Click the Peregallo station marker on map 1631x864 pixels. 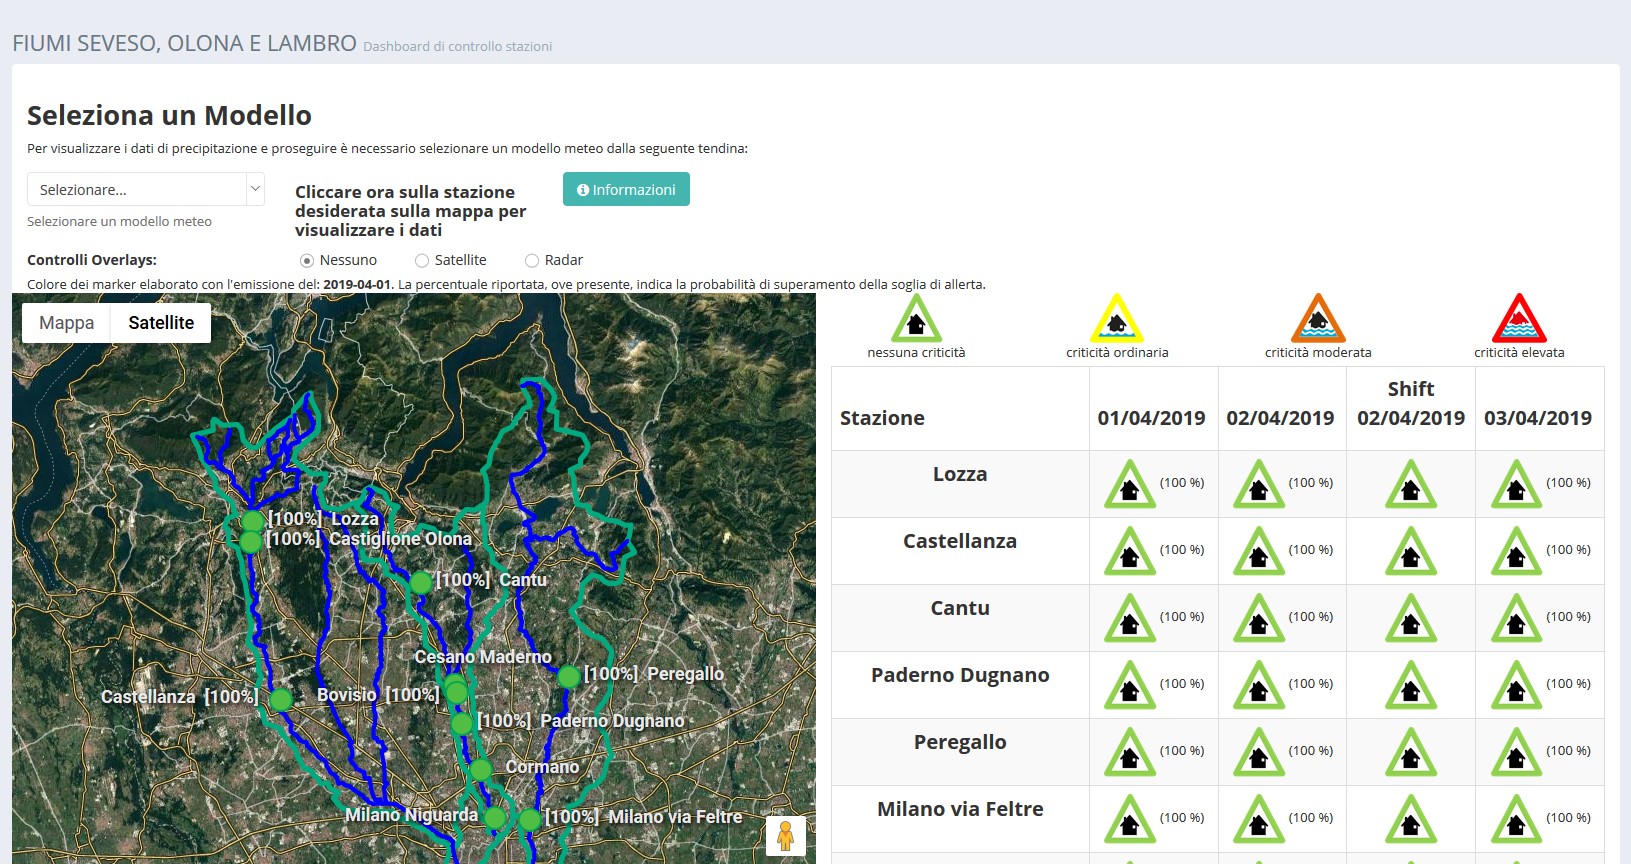569,677
